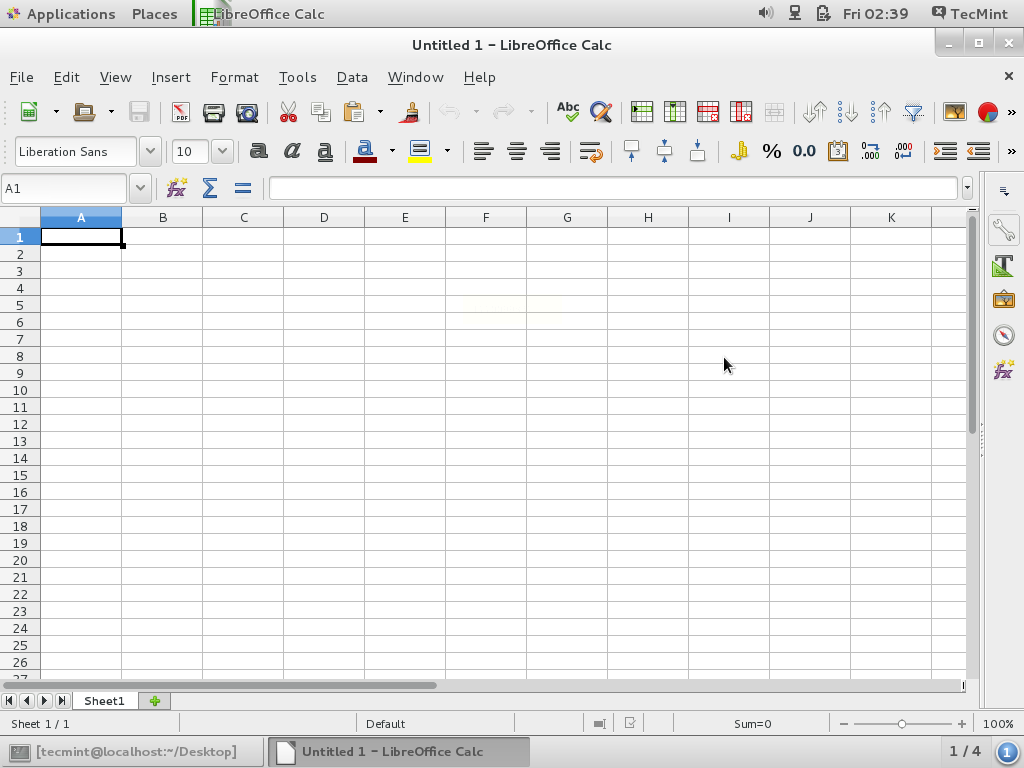This screenshot has width=1024, height=768.
Task: Click the AutoFilter funnel icon
Action: pyautogui.click(x=913, y=112)
